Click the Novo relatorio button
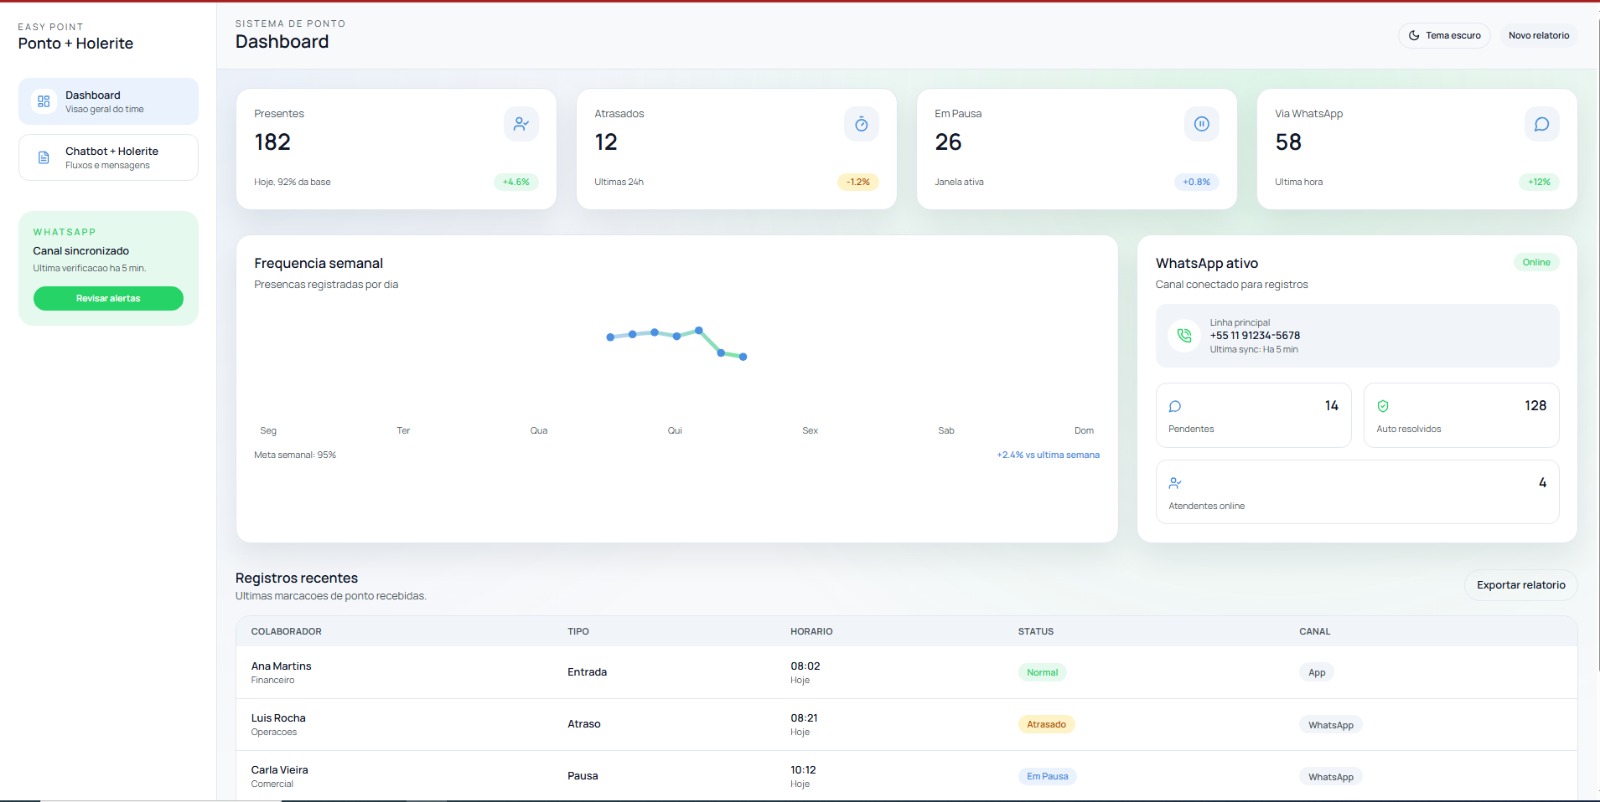 pos(1538,36)
